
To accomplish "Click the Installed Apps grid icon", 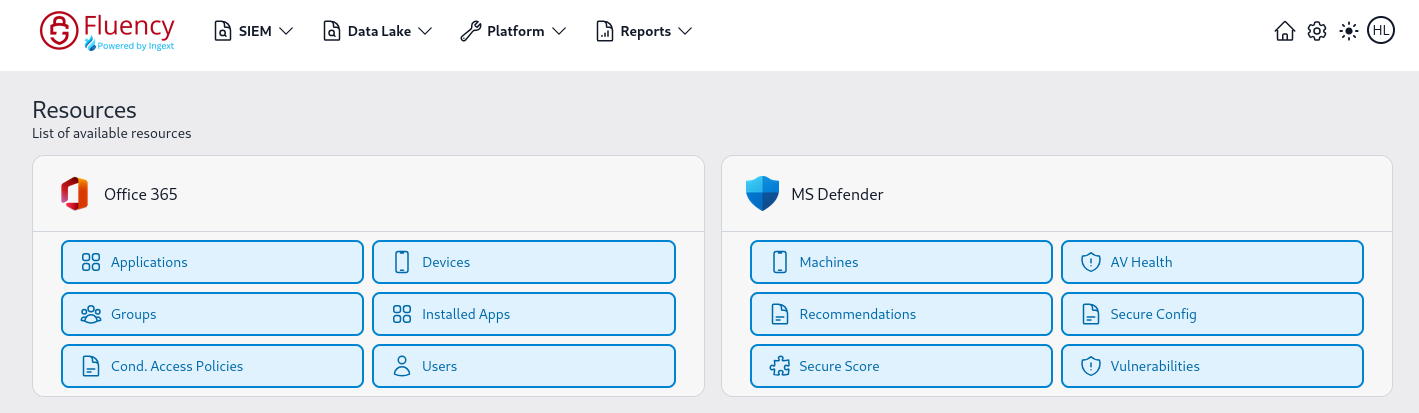I will pyautogui.click(x=402, y=314).
